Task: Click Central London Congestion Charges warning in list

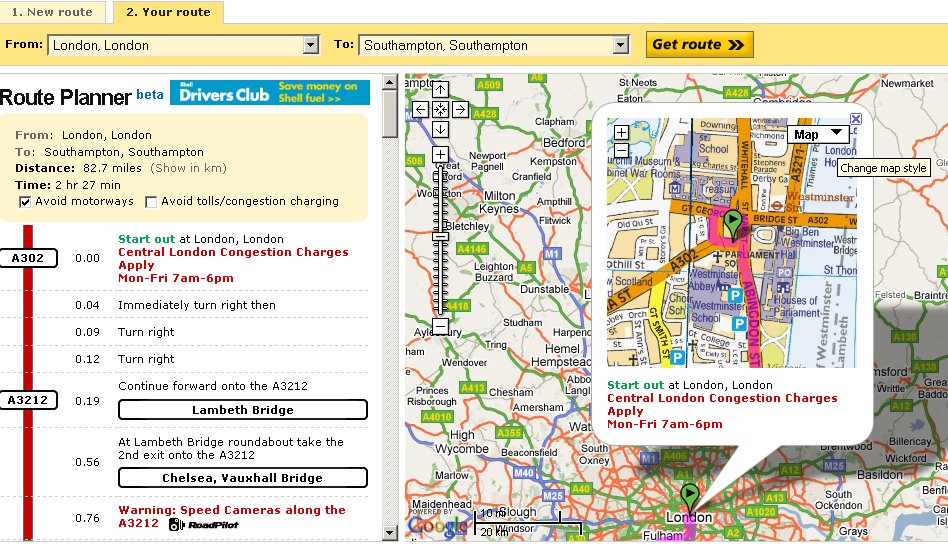Action: pos(233,265)
